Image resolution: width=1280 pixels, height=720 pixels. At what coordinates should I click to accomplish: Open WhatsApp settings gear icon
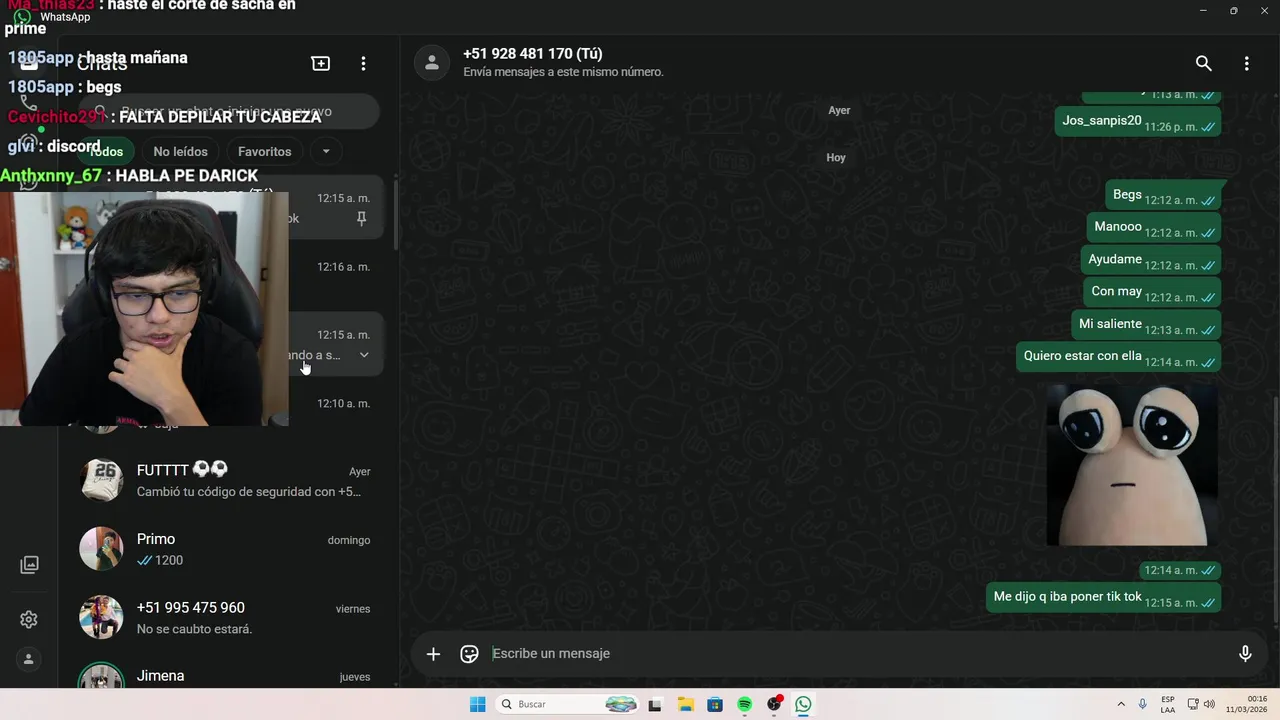coord(29,620)
